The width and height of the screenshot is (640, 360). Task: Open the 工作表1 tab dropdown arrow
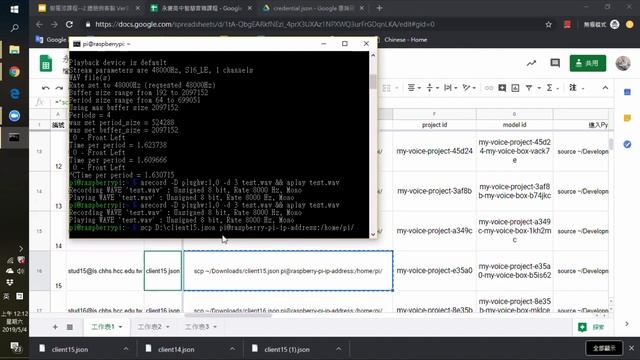120,327
